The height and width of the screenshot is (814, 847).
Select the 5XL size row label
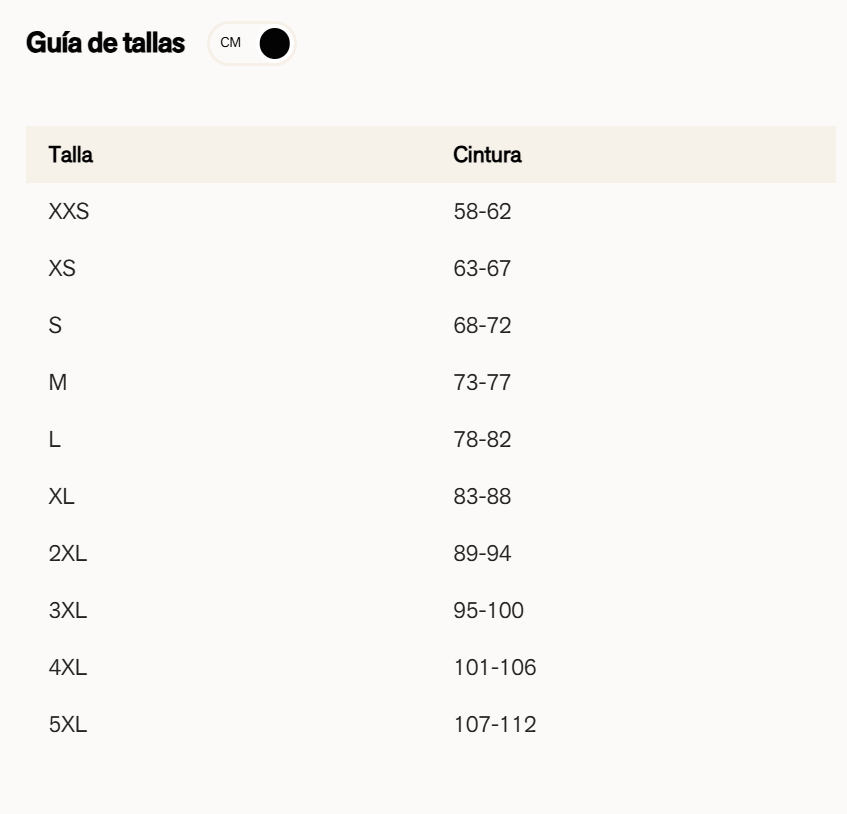68,725
